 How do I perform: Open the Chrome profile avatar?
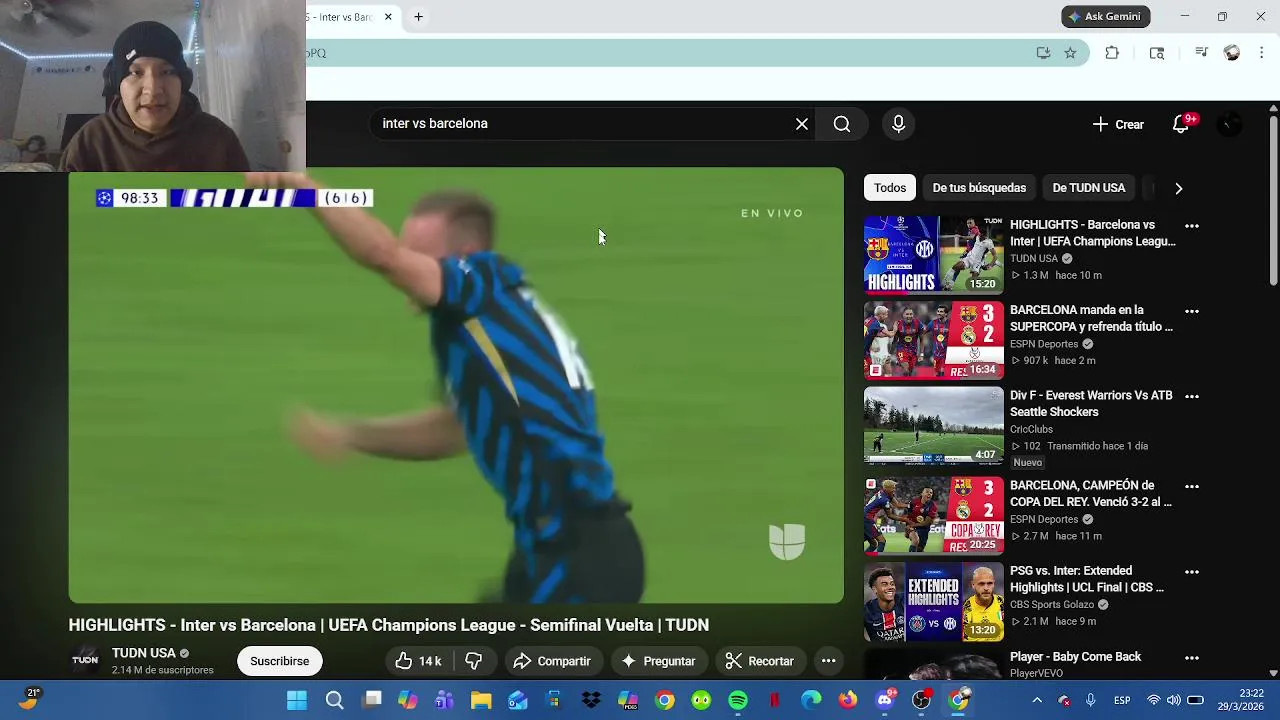coord(1232,53)
